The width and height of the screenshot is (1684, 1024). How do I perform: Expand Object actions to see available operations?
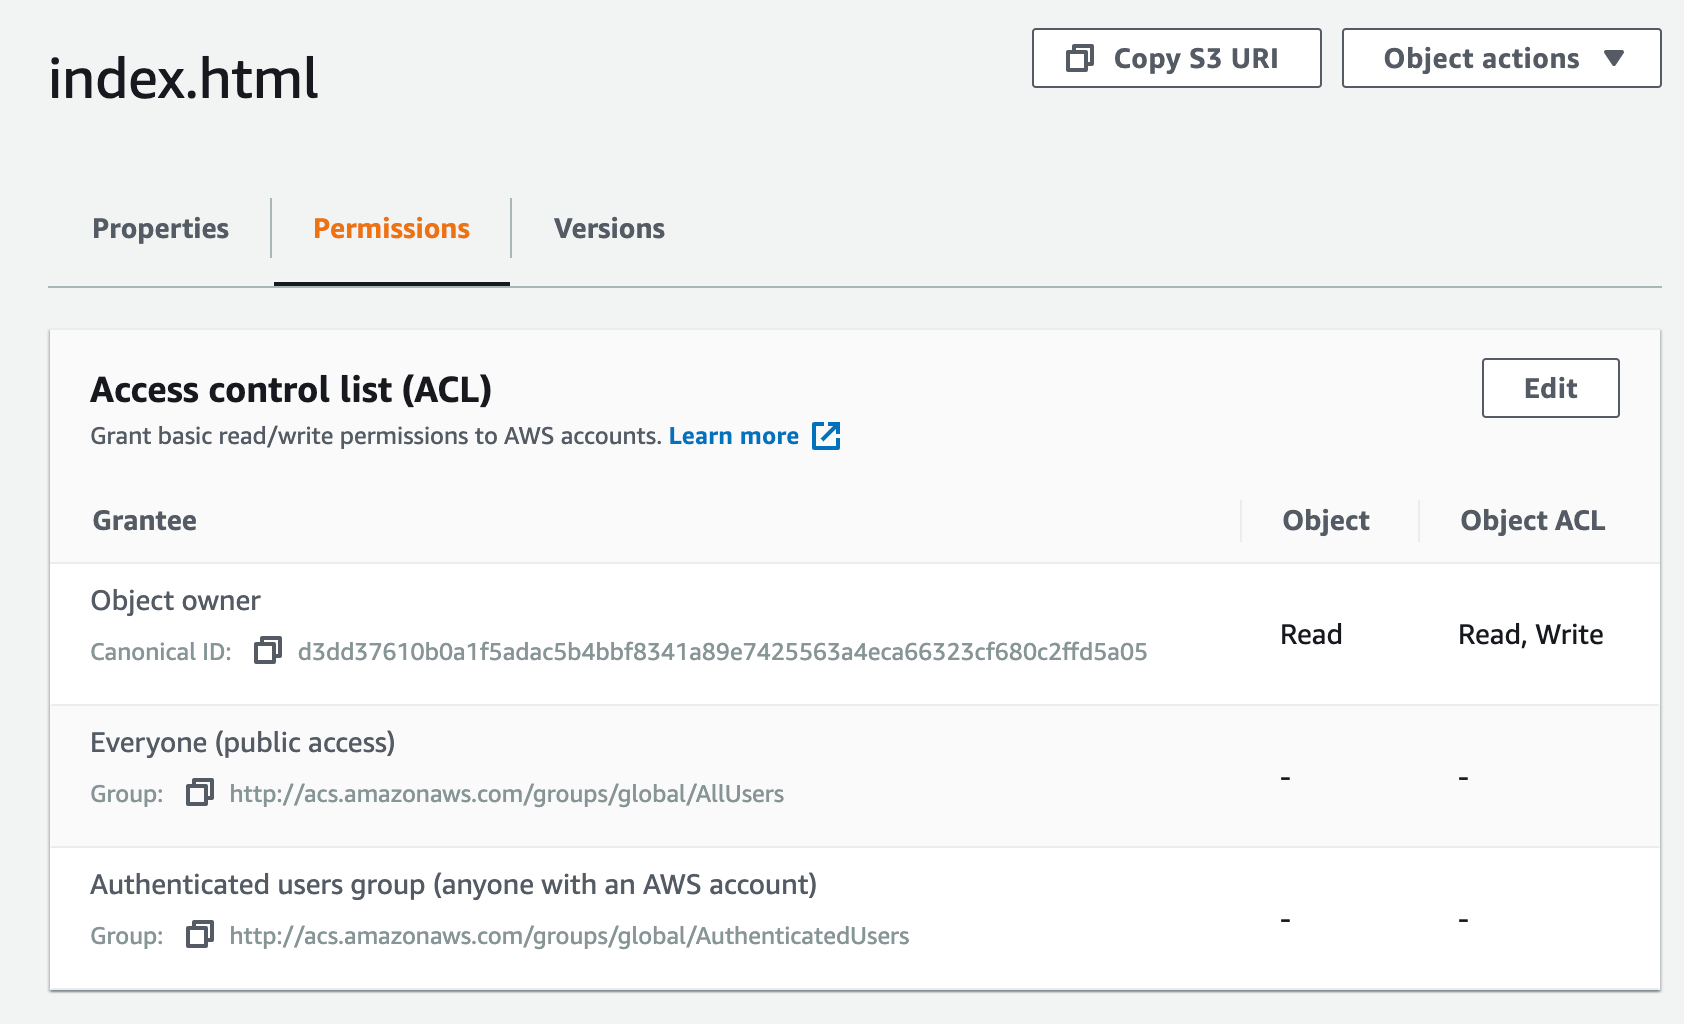pyautogui.click(x=1499, y=58)
